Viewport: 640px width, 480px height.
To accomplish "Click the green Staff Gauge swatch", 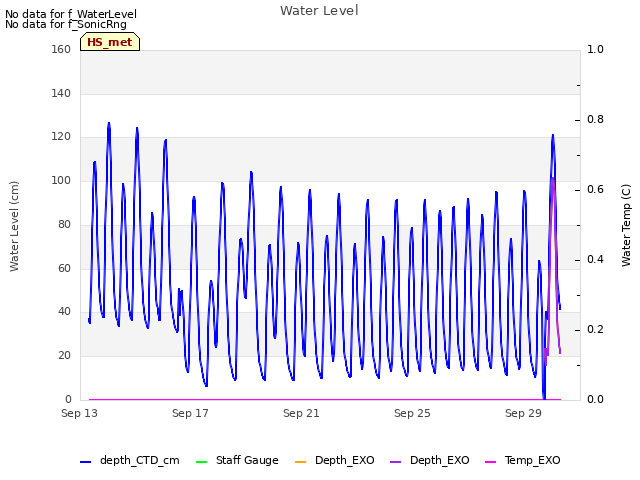I will tap(202, 462).
